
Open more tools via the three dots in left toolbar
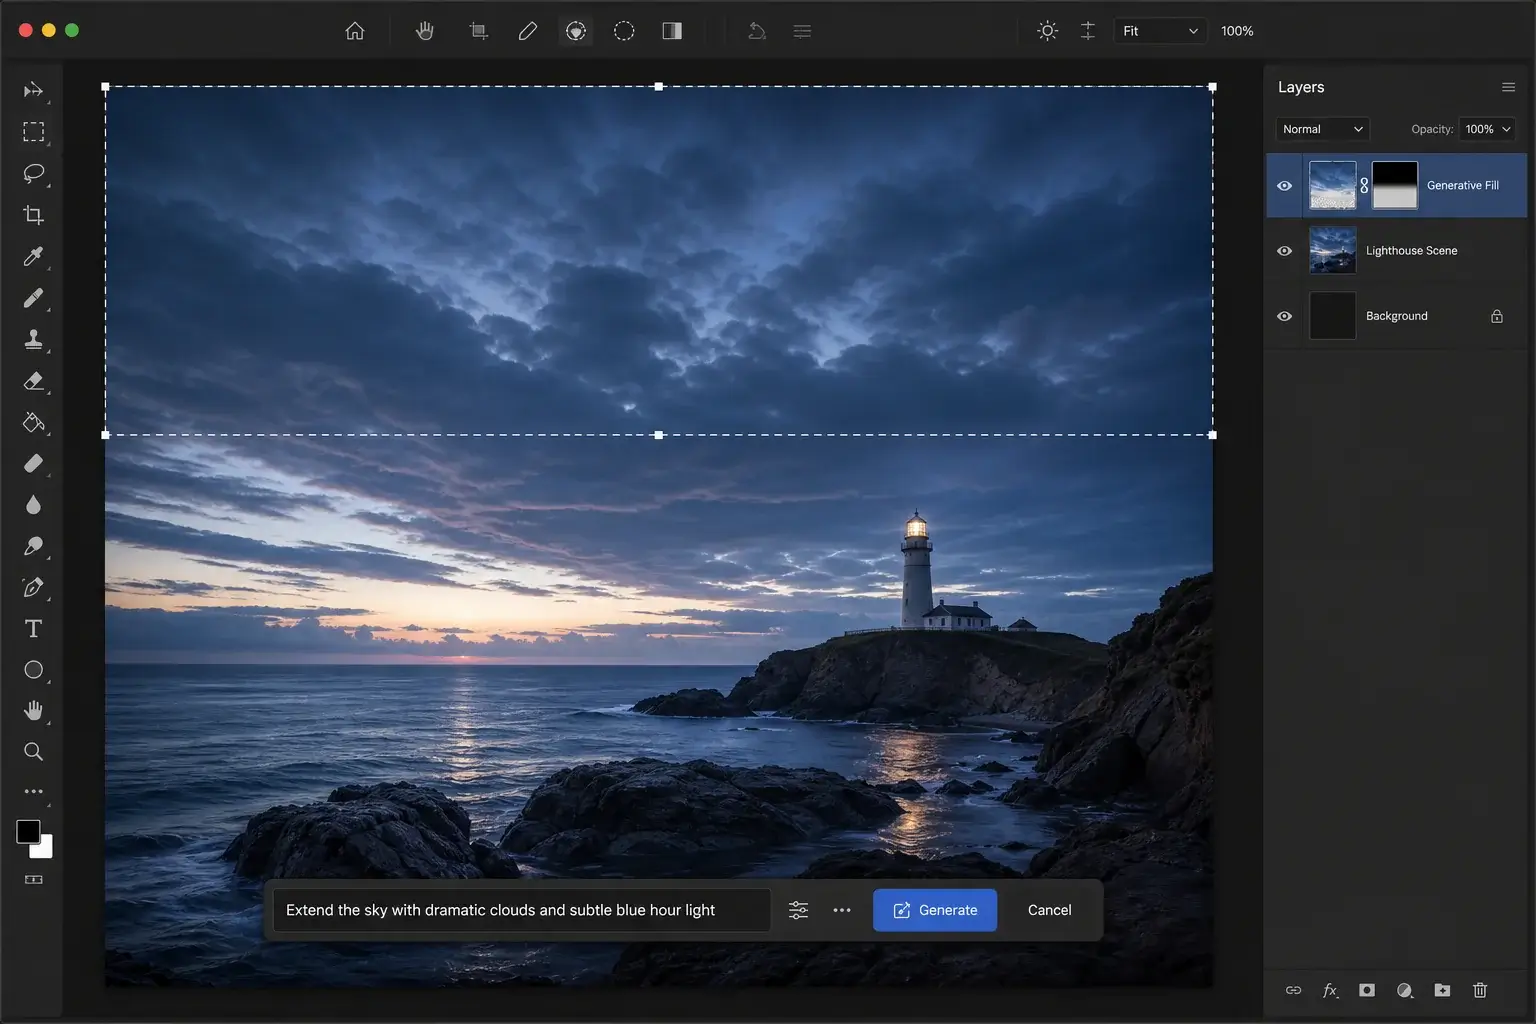point(34,791)
